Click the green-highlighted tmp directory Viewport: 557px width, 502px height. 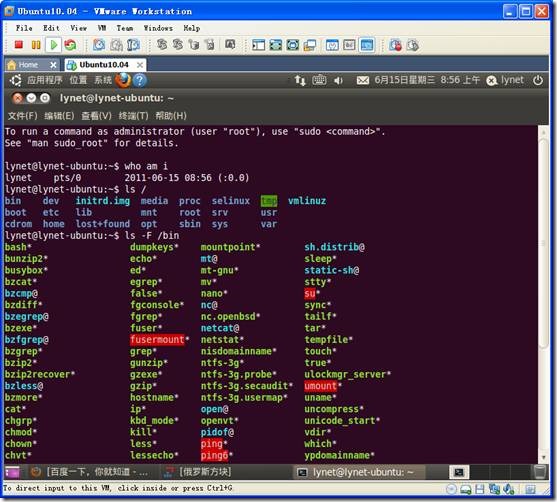coord(269,201)
